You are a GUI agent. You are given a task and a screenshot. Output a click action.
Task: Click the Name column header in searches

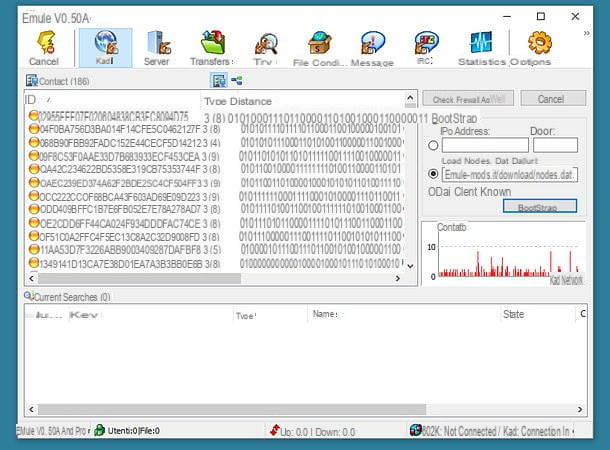[405, 314]
